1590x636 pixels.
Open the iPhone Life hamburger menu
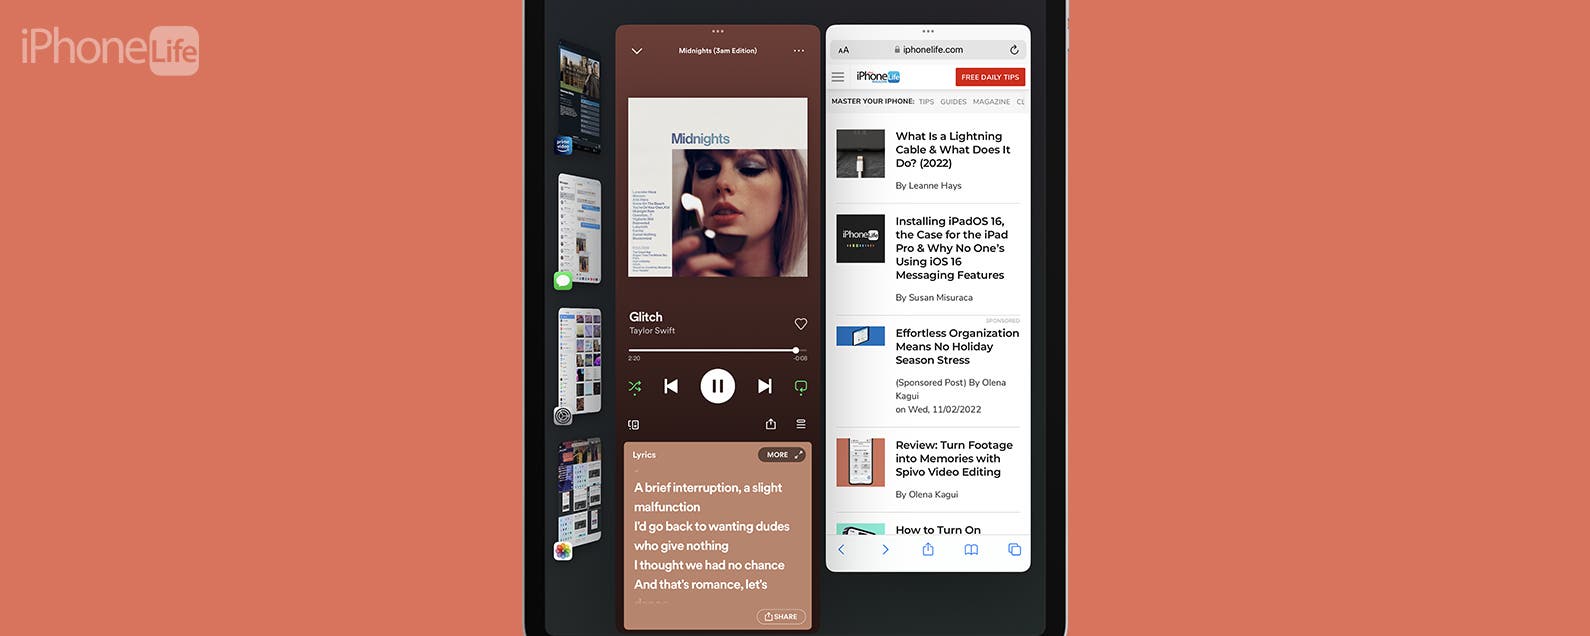(838, 77)
